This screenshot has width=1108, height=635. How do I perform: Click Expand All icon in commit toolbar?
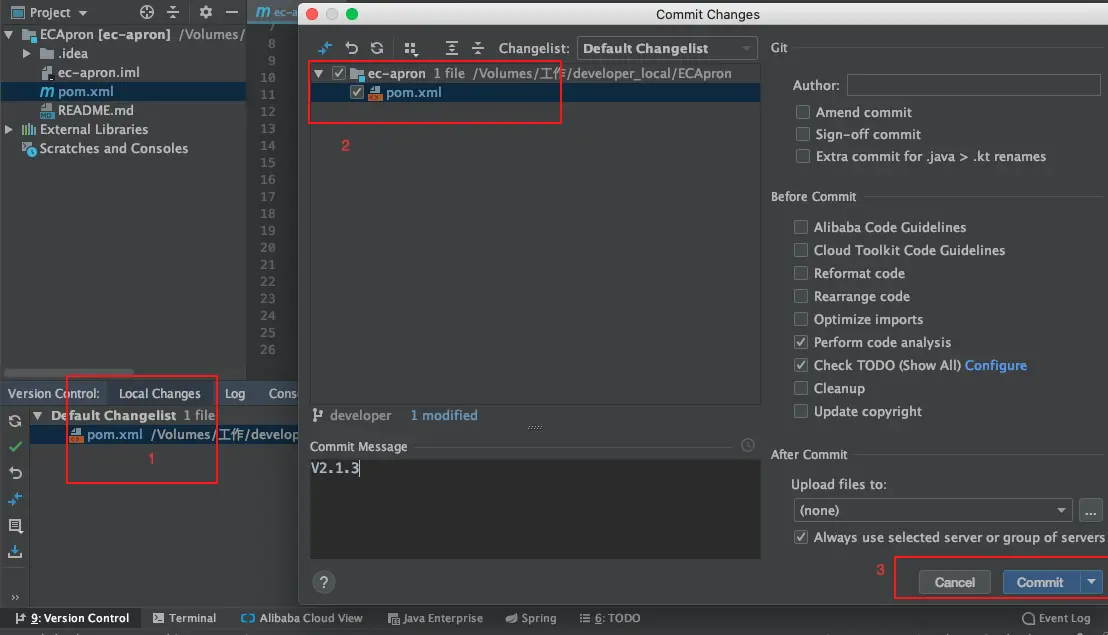coord(452,48)
